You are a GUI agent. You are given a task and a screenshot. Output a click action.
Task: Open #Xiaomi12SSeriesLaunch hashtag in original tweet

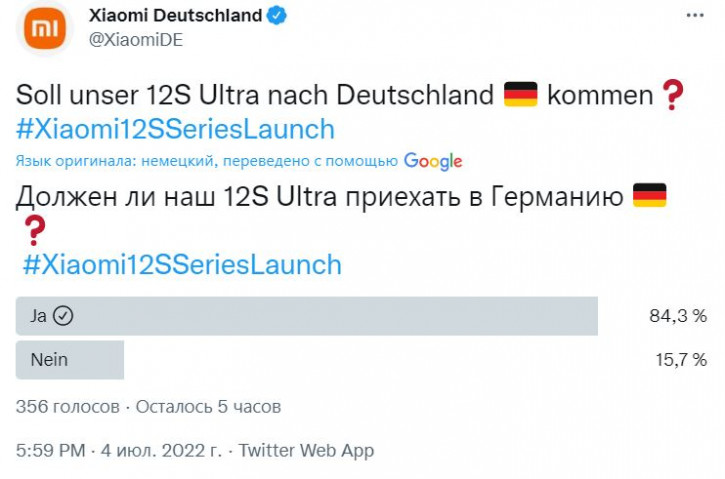pos(175,129)
